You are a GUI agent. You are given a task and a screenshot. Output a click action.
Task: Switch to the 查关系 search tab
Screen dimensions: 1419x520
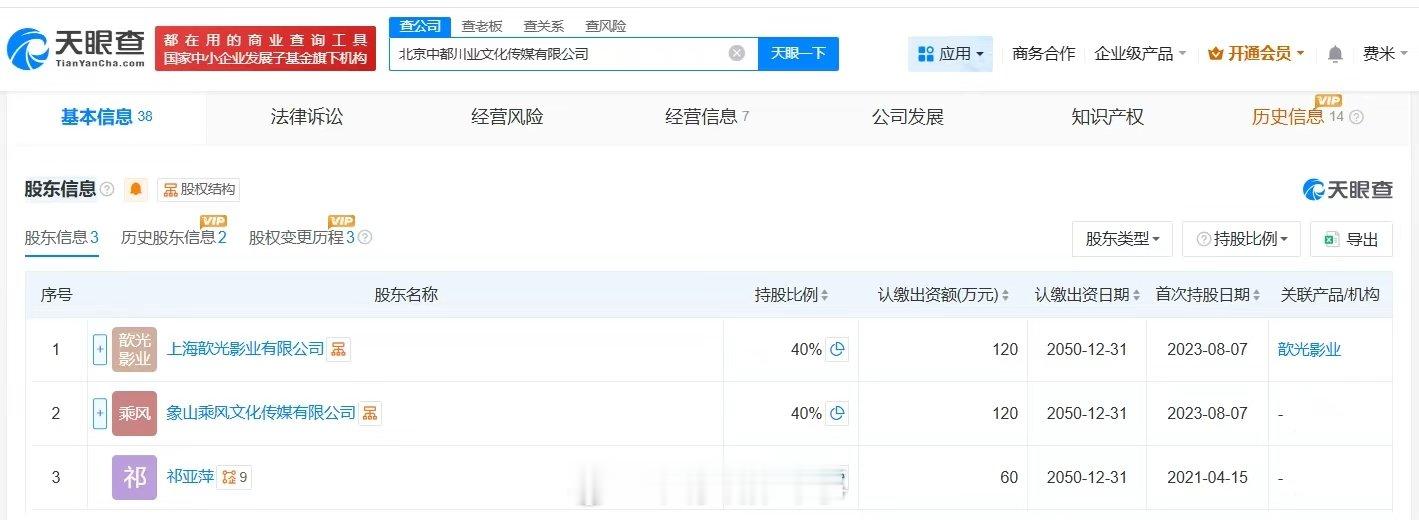[x=544, y=26]
